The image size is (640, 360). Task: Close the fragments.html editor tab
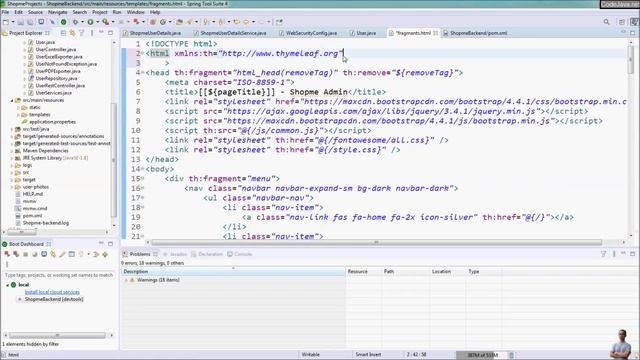436,33
